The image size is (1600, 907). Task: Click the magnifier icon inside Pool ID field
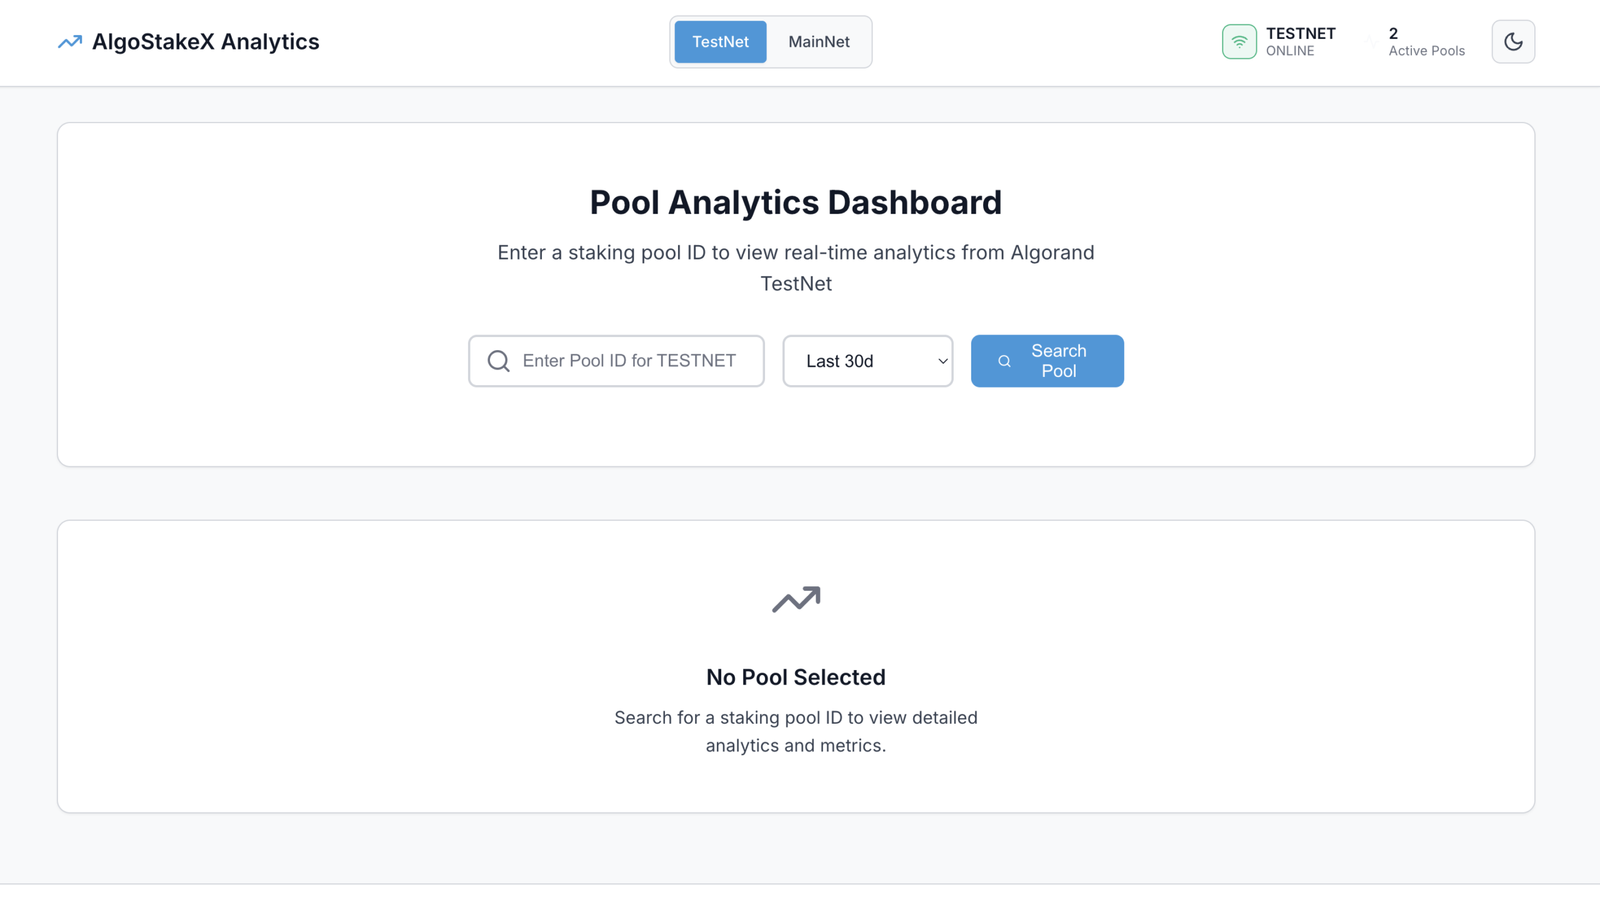click(x=498, y=361)
